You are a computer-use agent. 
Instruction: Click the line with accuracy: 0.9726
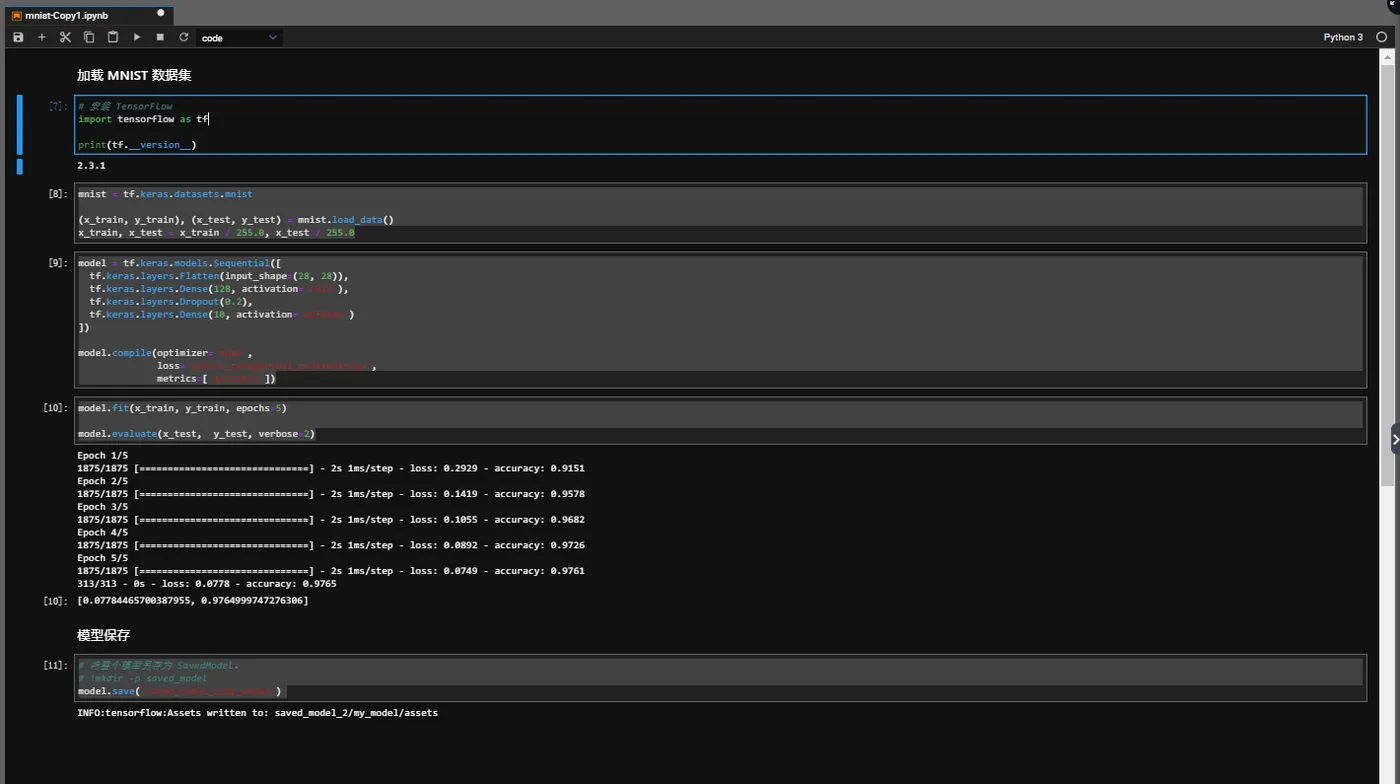(331, 546)
